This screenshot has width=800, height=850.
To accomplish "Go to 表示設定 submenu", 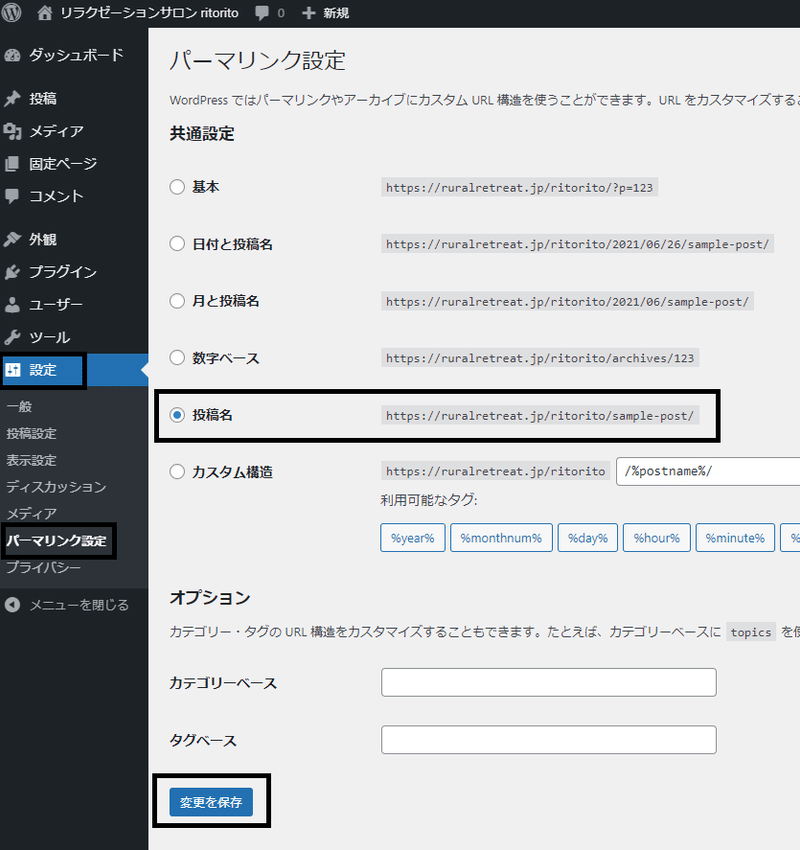I will (31, 460).
